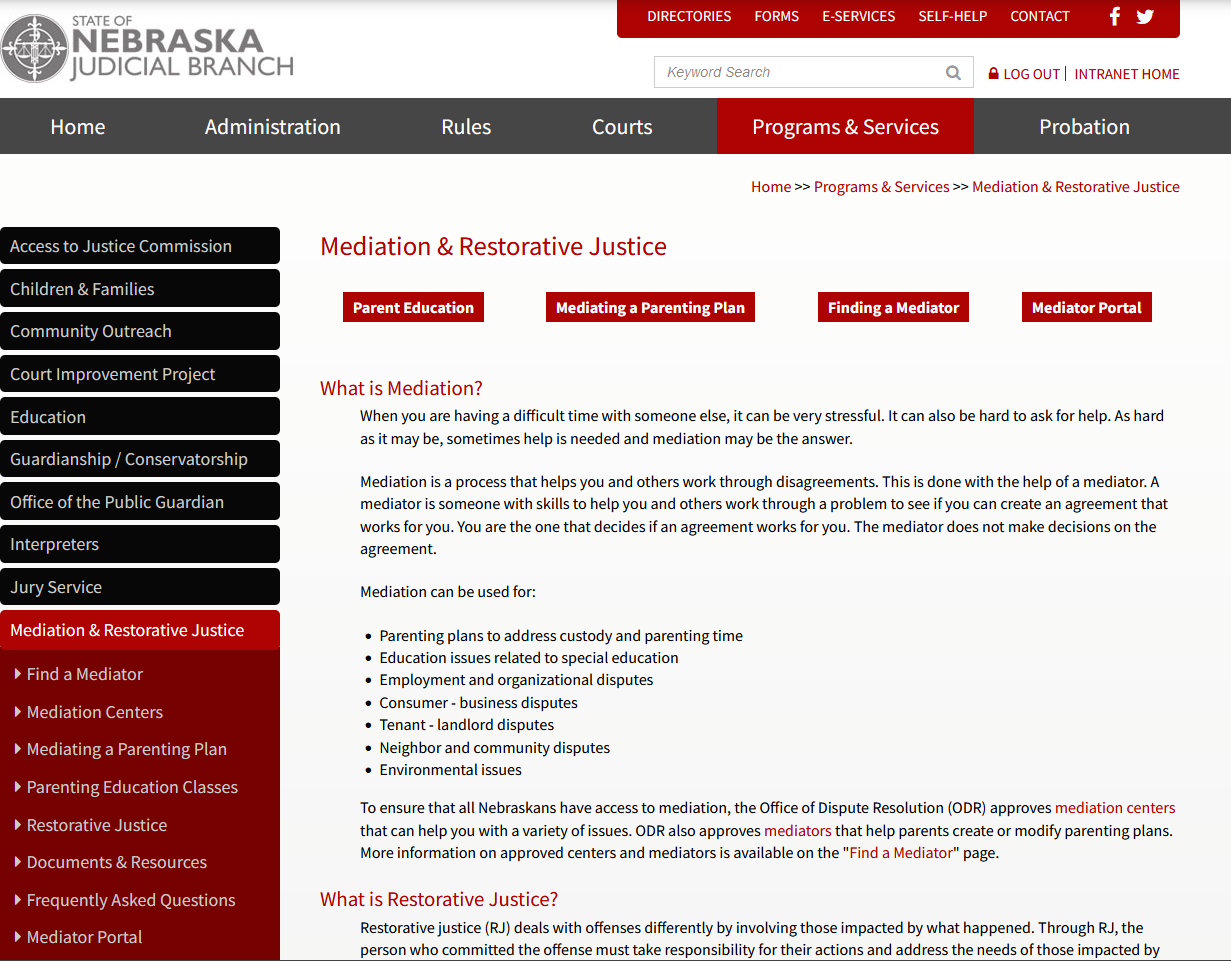Viewport: 1231px width, 961px height.
Task: Click the "Employment and organizational disputes" bullet
Action: [516, 680]
